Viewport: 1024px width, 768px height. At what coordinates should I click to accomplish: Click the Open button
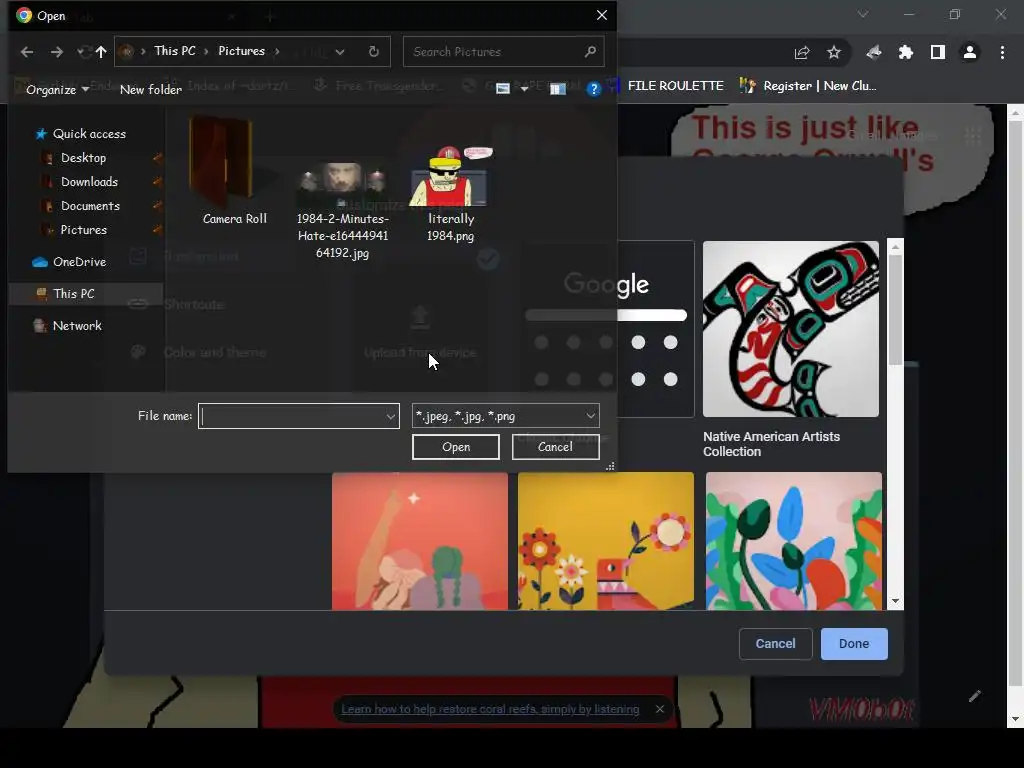click(x=456, y=447)
